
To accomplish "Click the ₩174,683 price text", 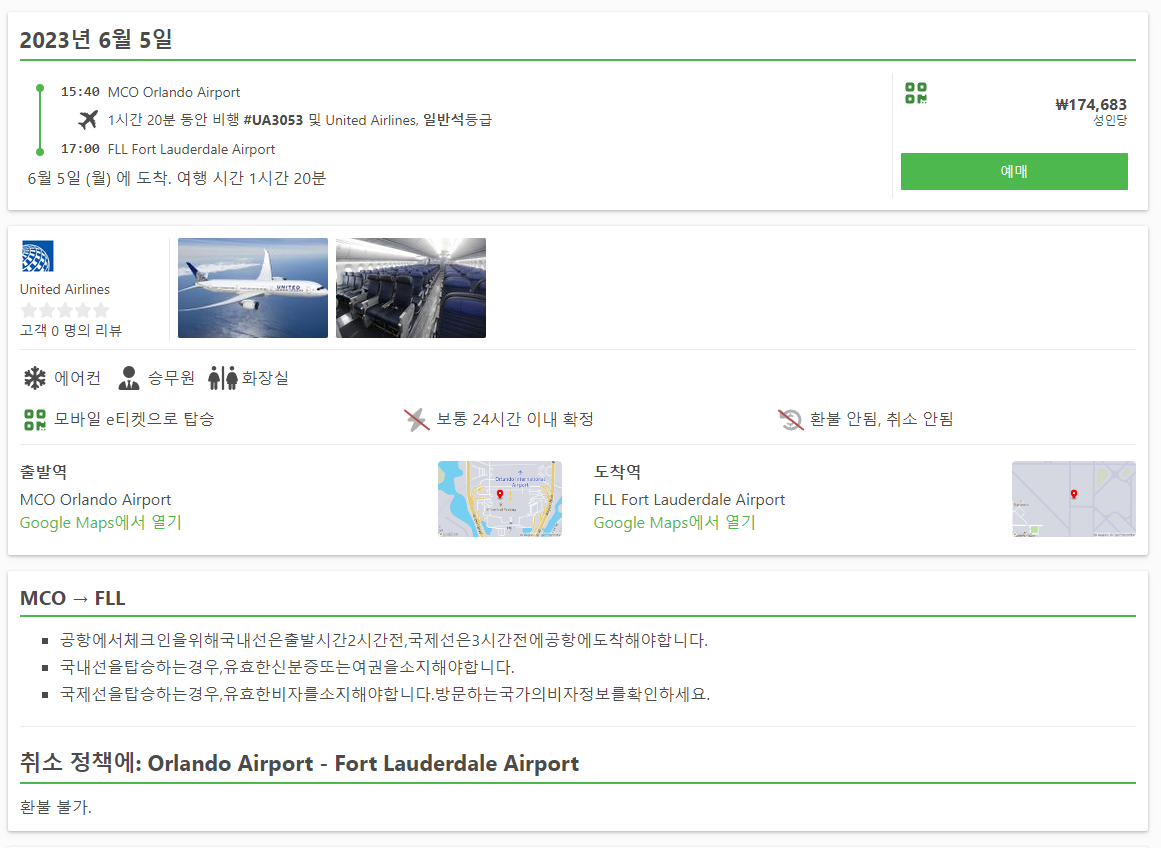I will [1091, 104].
